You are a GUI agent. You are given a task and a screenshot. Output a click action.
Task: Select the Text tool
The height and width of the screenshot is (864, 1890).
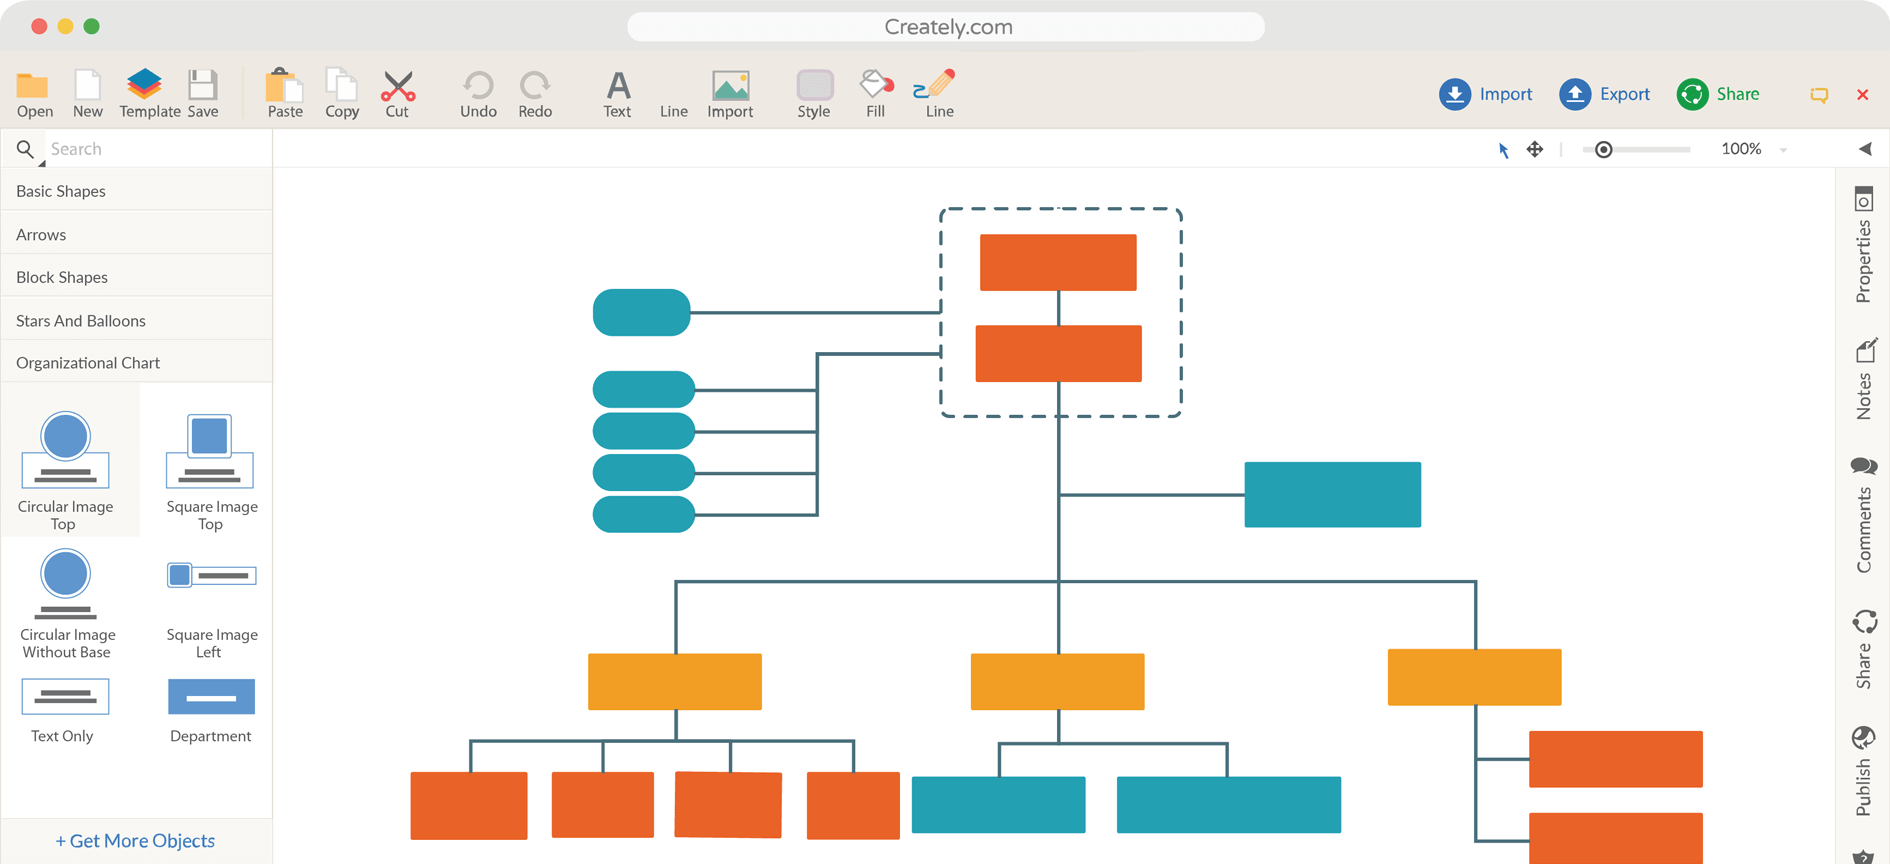[x=617, y=87]
